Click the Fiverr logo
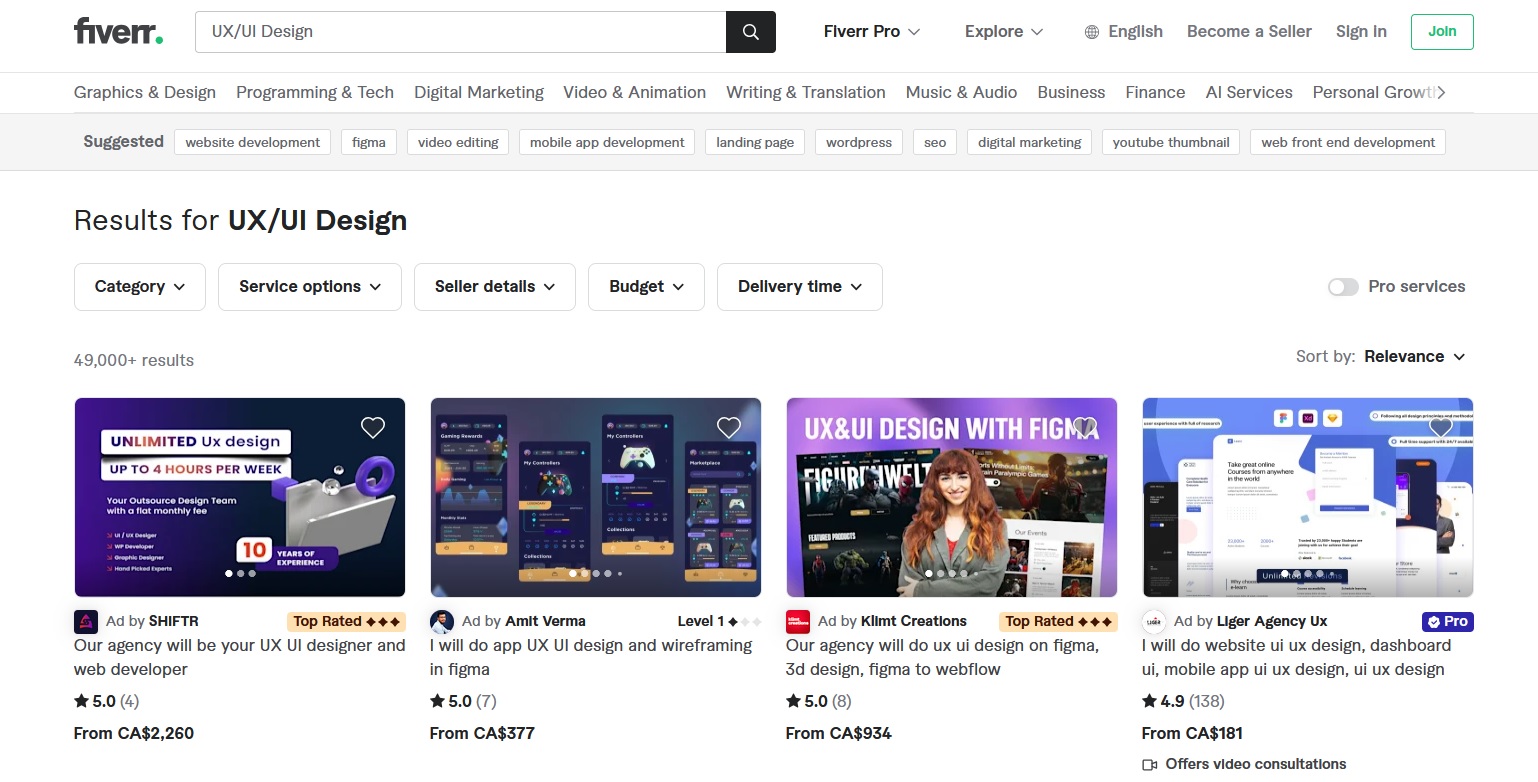Image resolution: width=1538 pixels, height=782 pixels. click(x=118, y=31)
